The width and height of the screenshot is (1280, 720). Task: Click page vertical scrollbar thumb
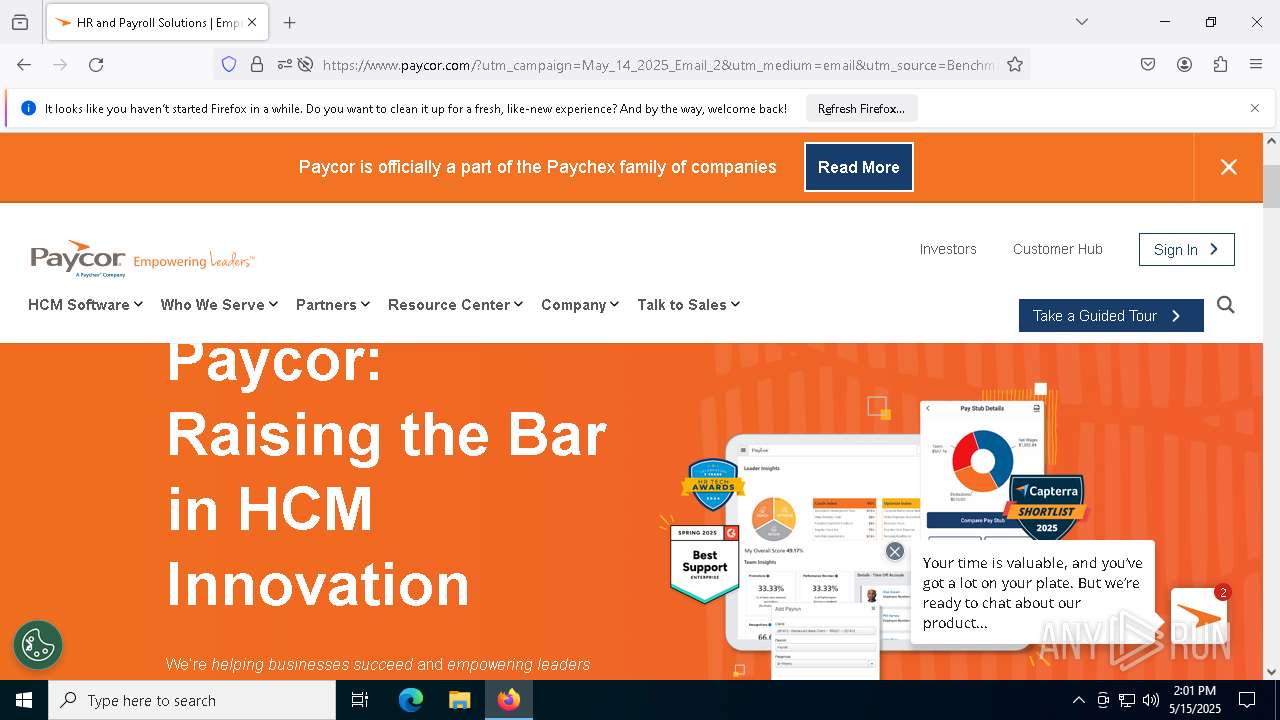coord(1271,187)
